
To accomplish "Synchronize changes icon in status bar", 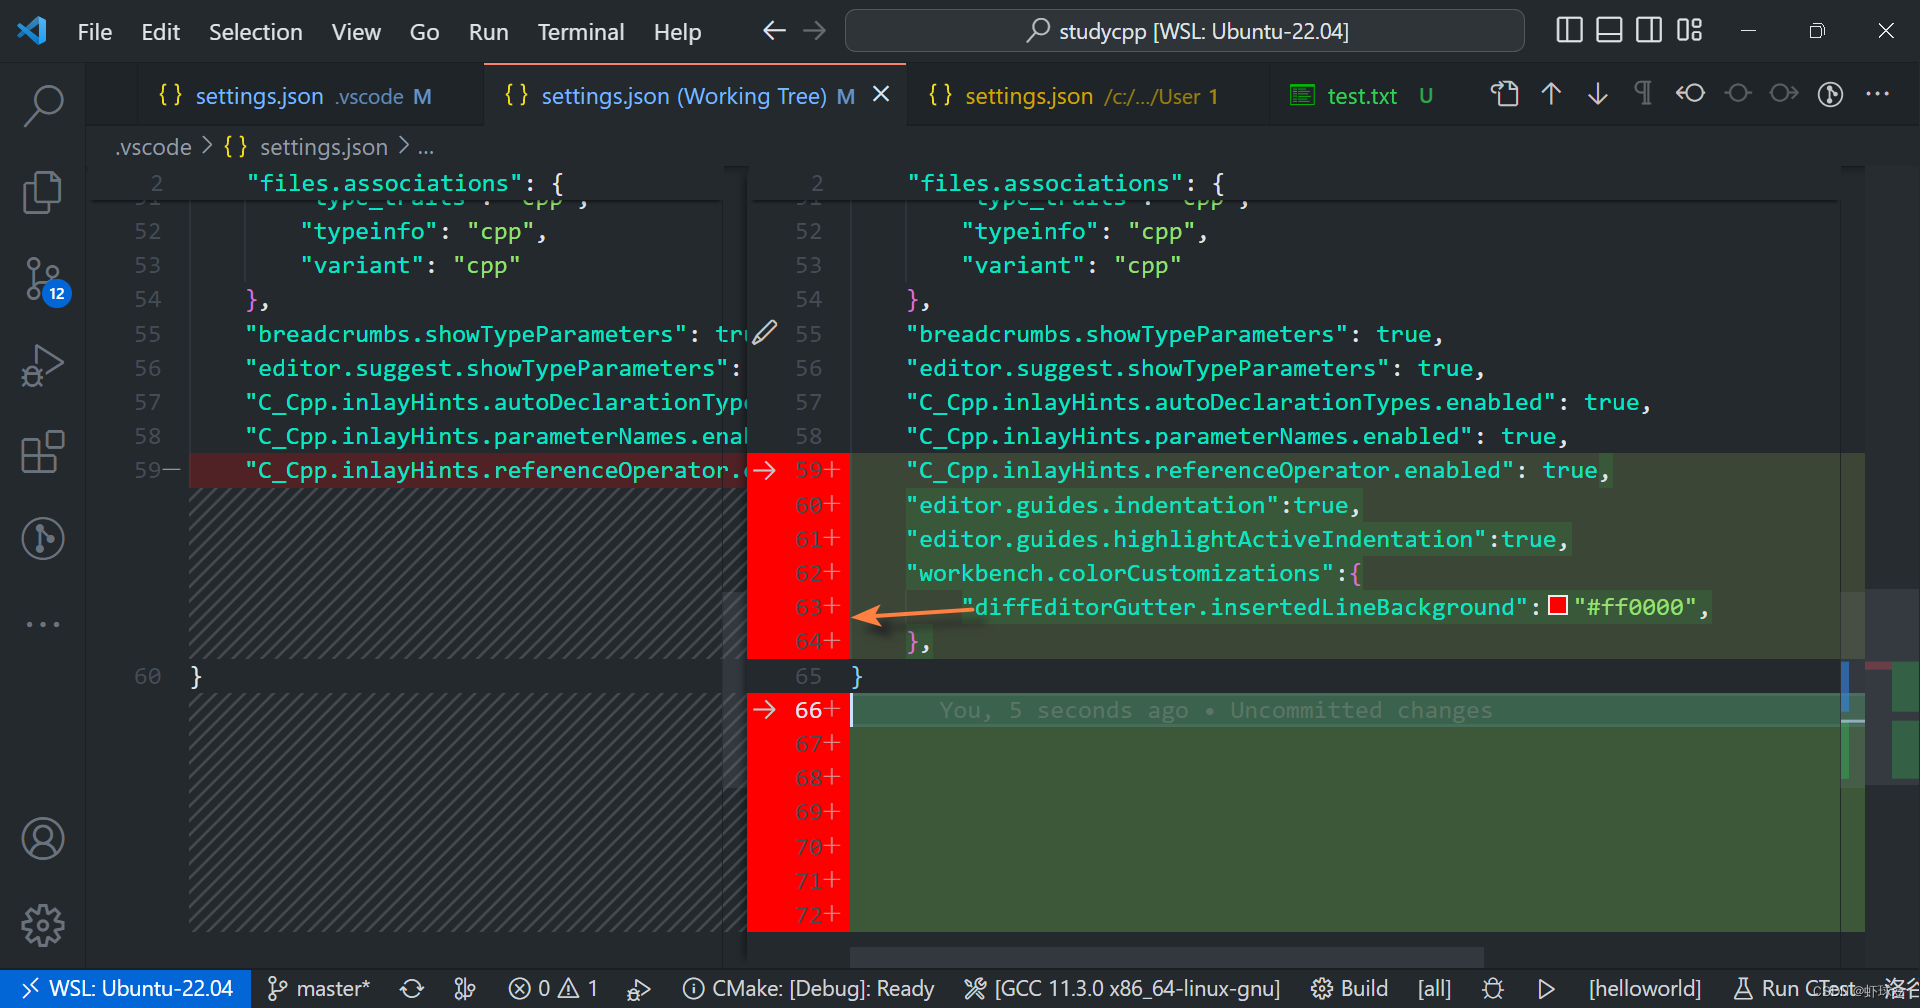I will [412, 989].
